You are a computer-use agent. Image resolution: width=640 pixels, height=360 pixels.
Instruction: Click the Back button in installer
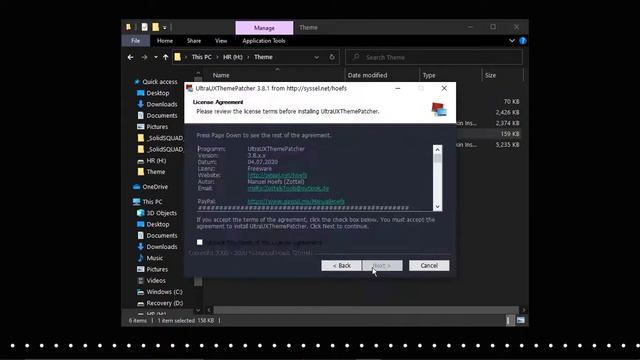[x=341, y=265]
